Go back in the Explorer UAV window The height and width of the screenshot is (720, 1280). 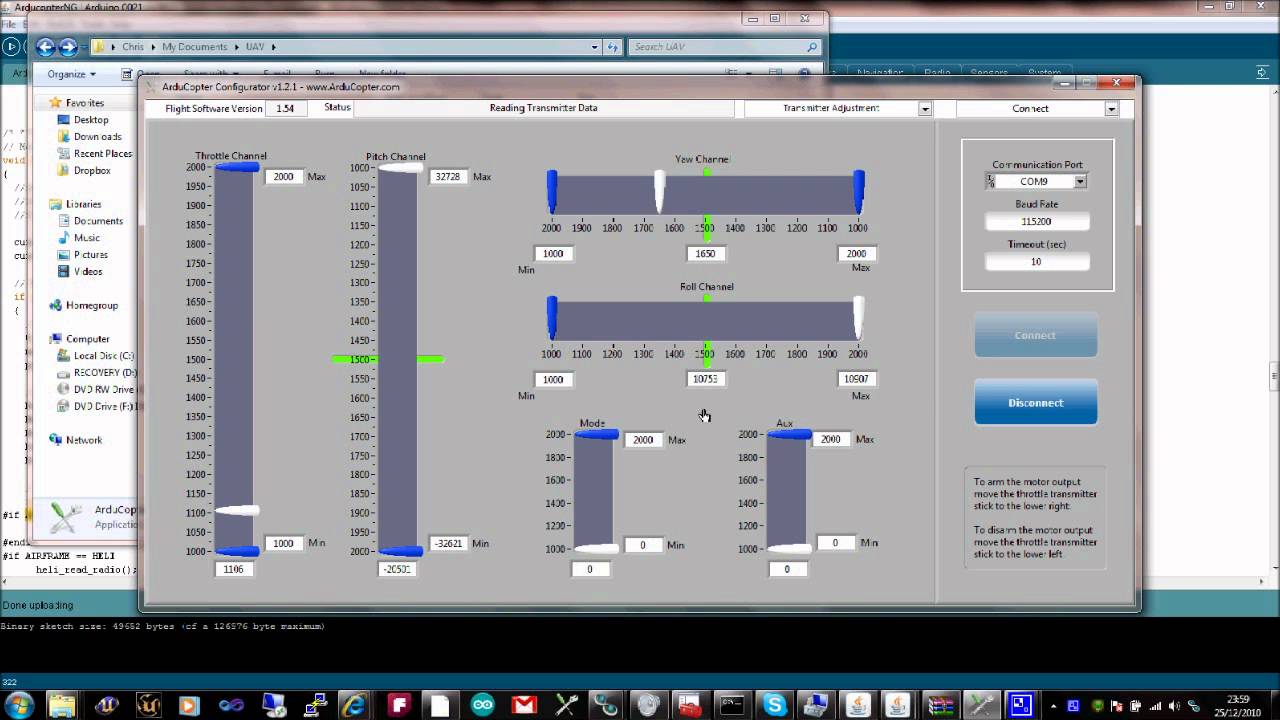tap(45, 46)
